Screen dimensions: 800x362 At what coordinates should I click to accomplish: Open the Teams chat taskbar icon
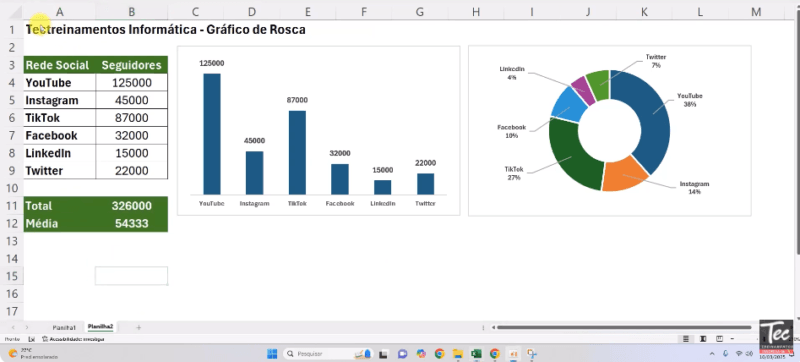pyautogui.click(x=403, y=353)
